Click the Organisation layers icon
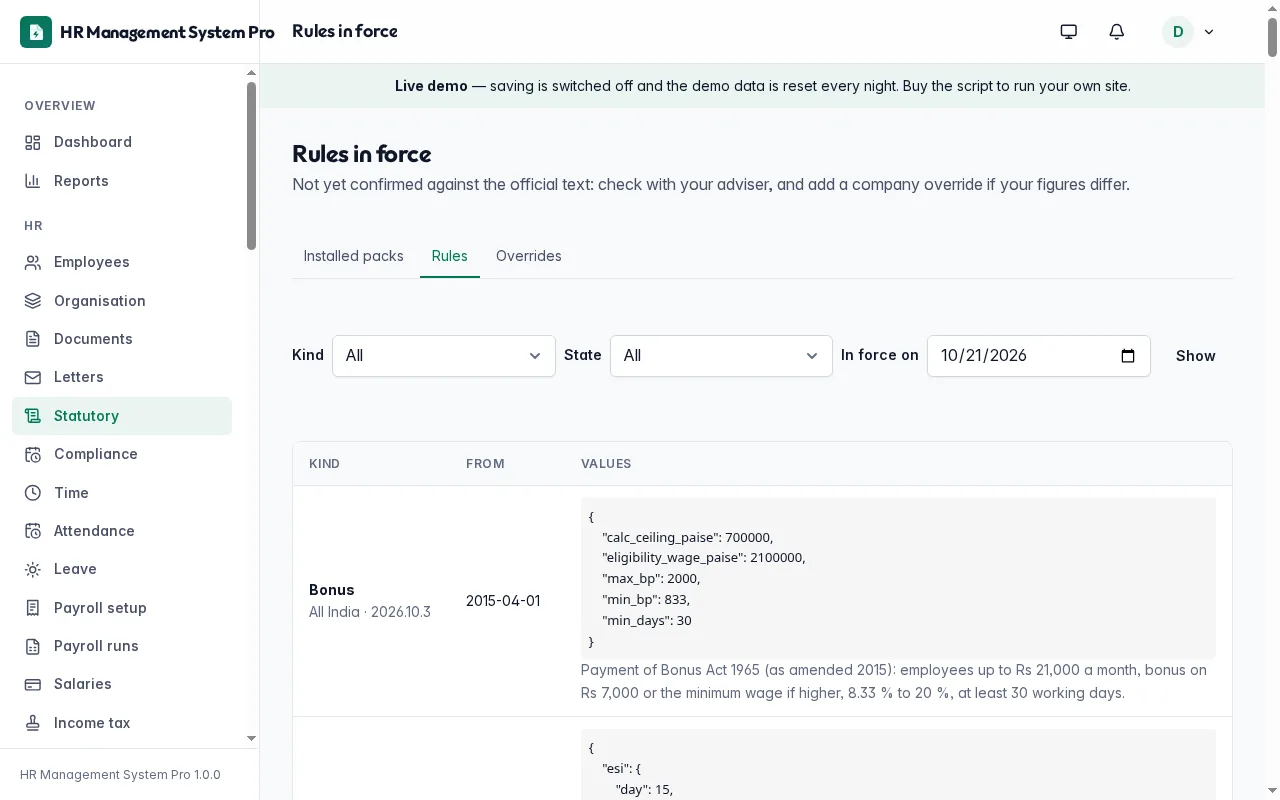1280x800 pixels. pos(33,301)
